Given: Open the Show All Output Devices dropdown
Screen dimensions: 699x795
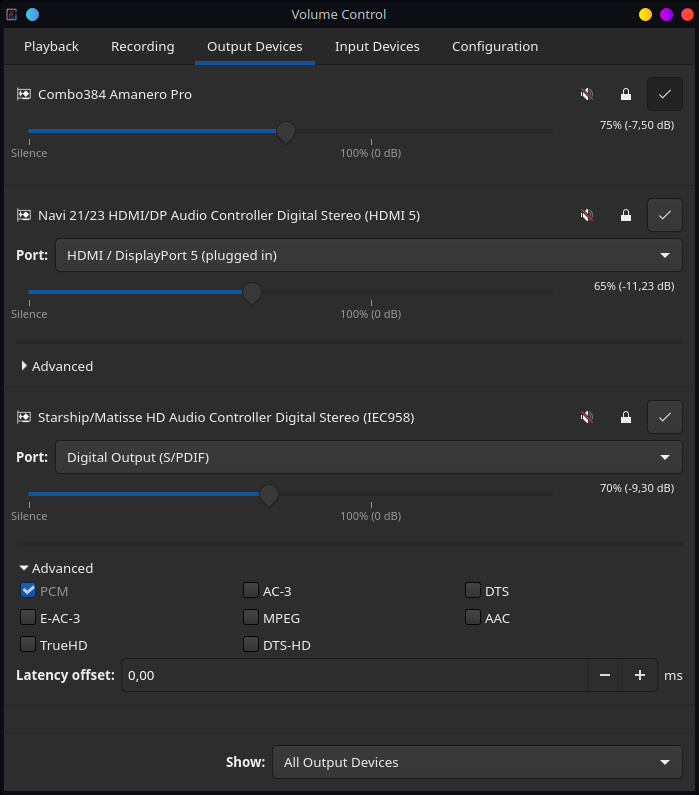Looking at the screenshot, I should [476, 762].
